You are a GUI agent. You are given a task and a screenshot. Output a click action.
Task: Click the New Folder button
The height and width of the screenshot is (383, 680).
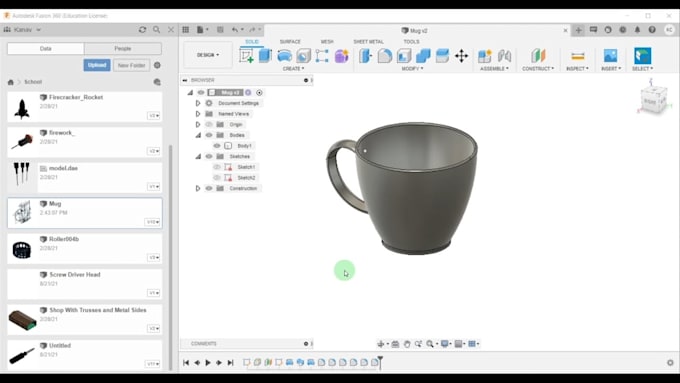click(131, 65)
